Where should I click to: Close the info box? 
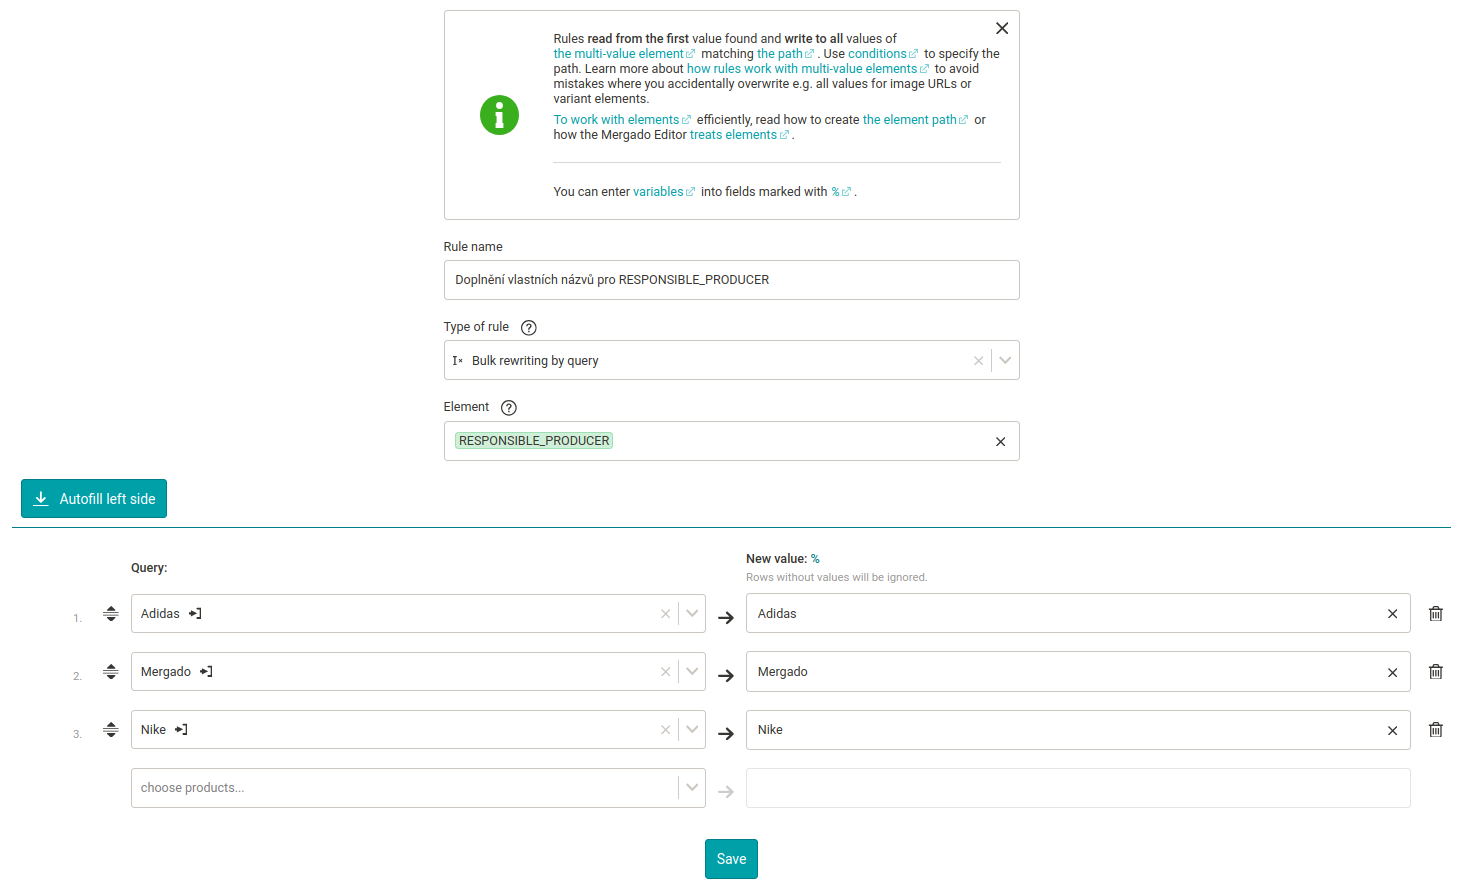pyautogui.click(x=1001, y=29)
